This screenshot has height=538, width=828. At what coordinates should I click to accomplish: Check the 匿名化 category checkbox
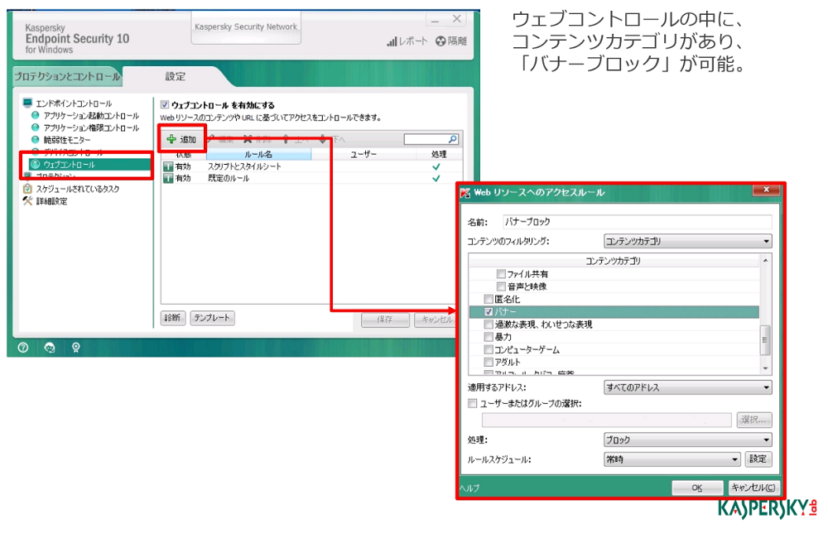pyautogui.click(x=488, y=299)
